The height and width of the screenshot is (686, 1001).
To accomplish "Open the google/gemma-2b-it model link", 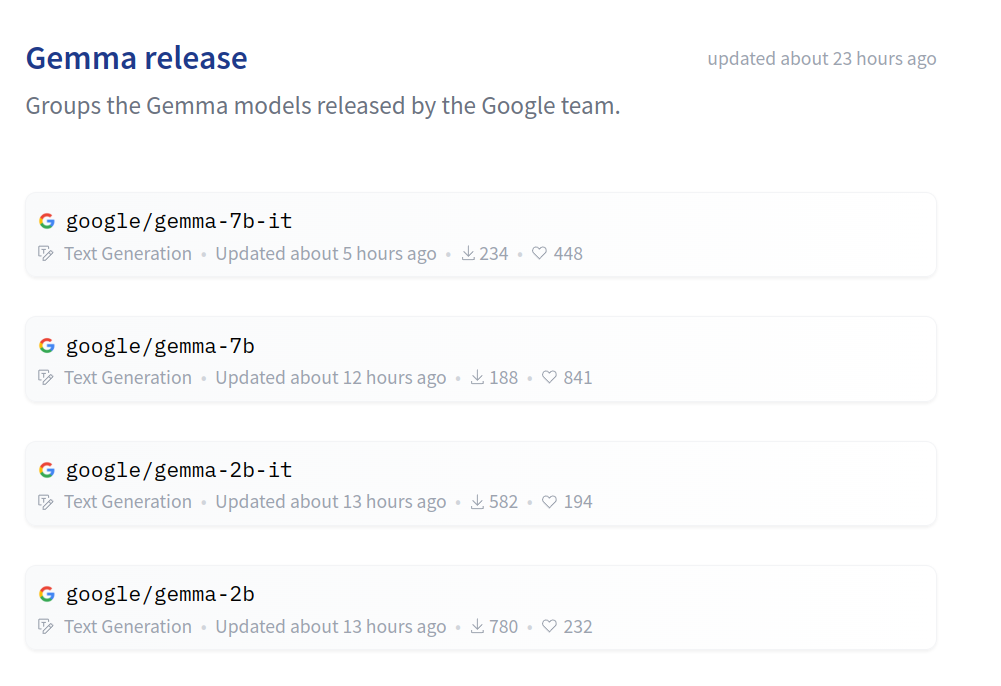I will click(179, 470).
